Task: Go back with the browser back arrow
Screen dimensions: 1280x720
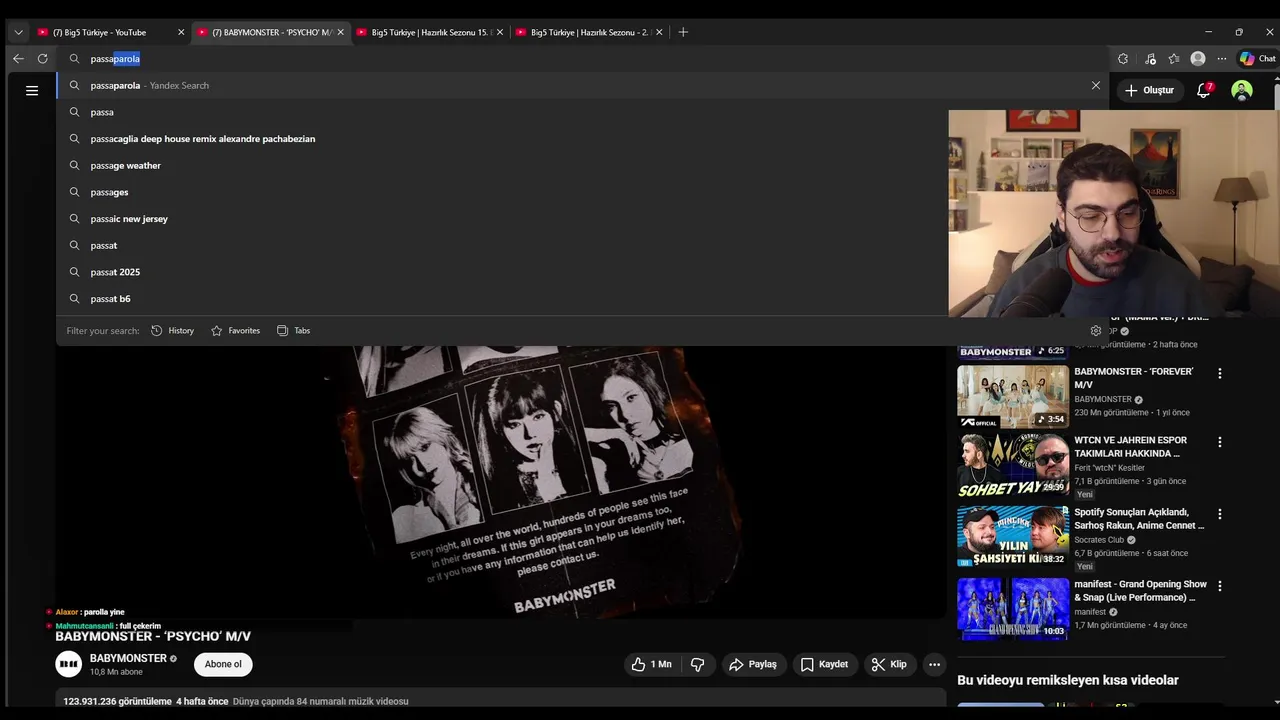Action: tap(18, 59)
